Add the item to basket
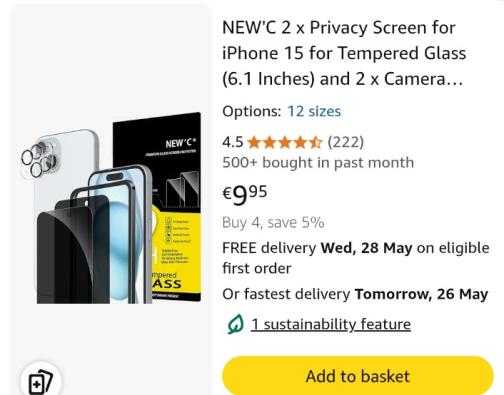504x395 pixels. 358,376
